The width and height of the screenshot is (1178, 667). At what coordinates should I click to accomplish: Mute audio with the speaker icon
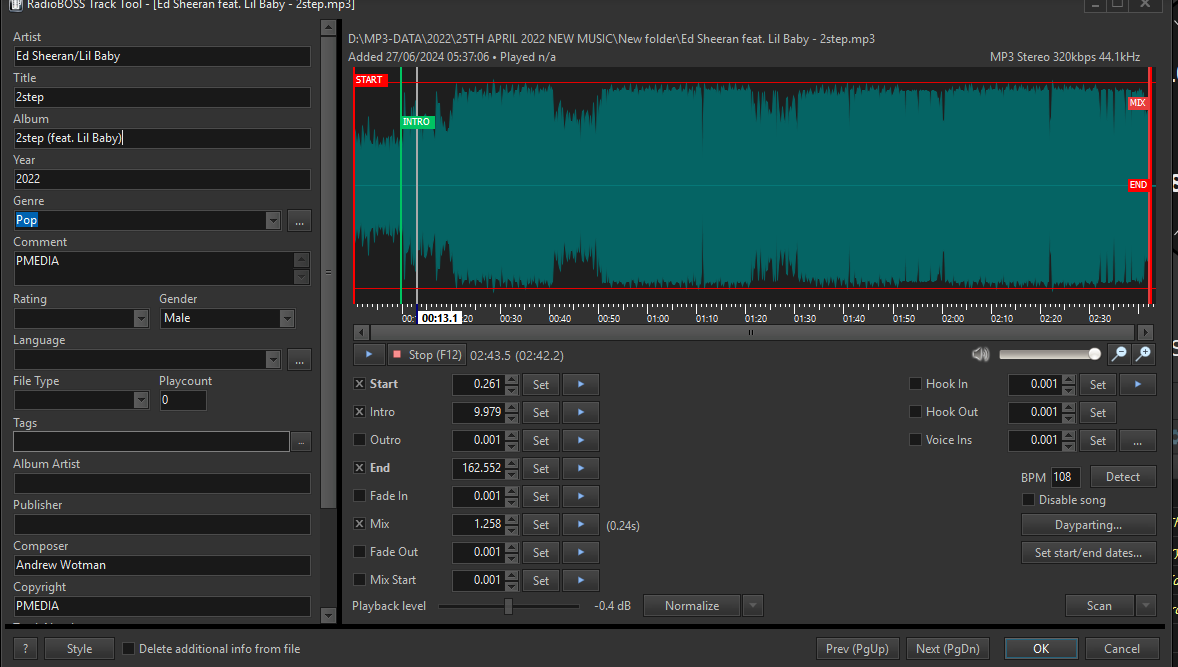point(980,354)
